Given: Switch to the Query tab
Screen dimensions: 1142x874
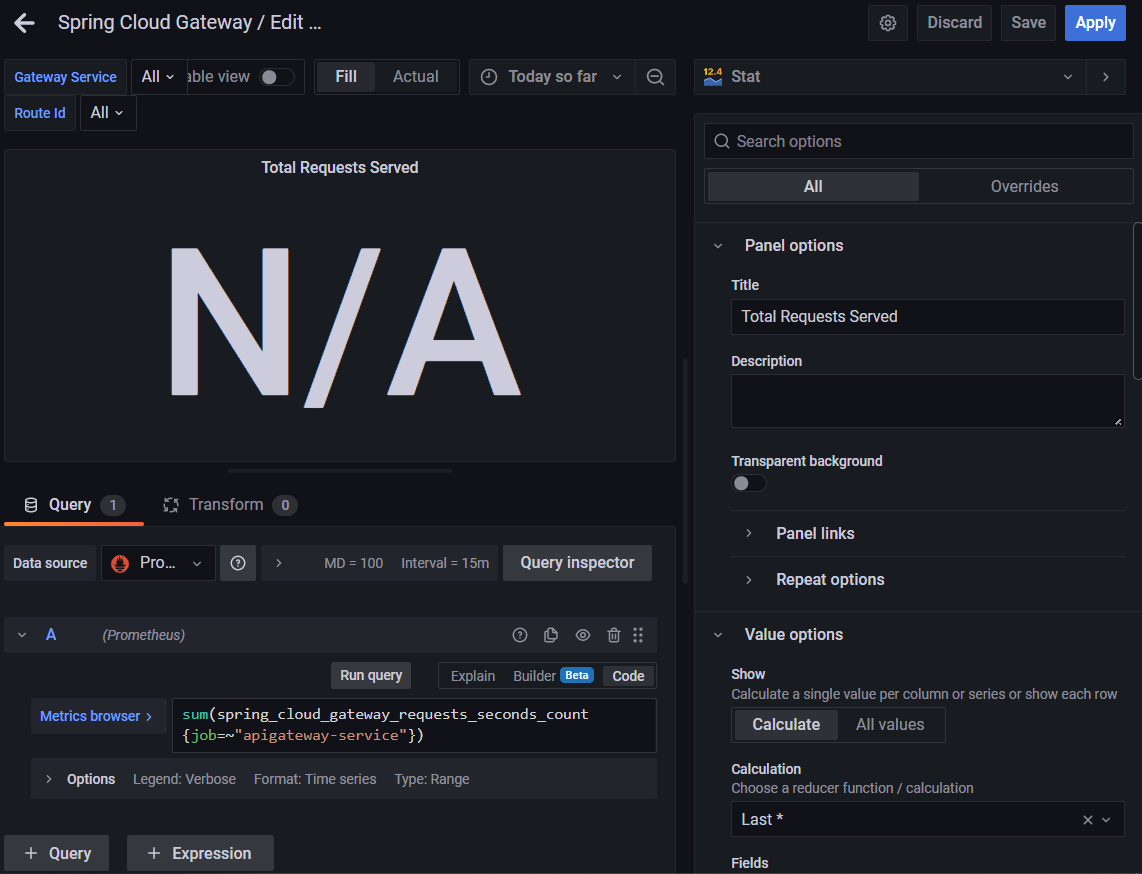Looking at the screenshot, I should (x=74, y=505).
